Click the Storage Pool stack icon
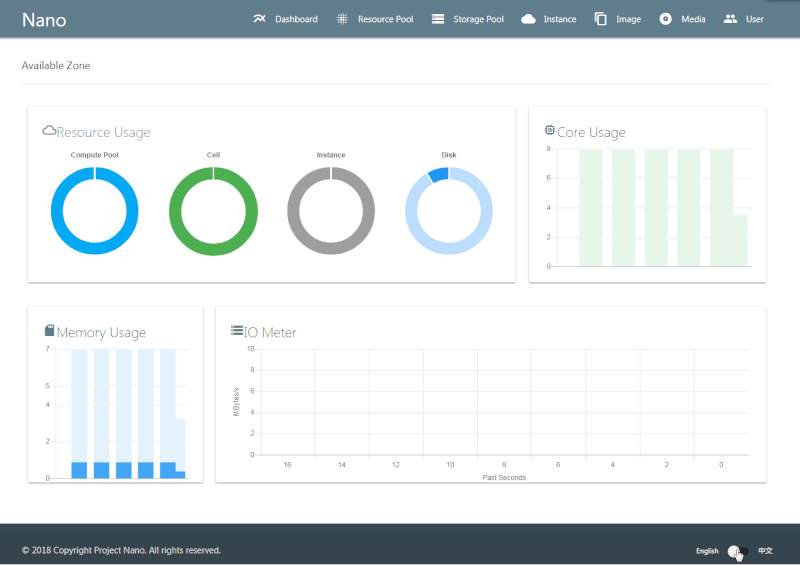Screen dimensions: 800x565 click(438, 19)
